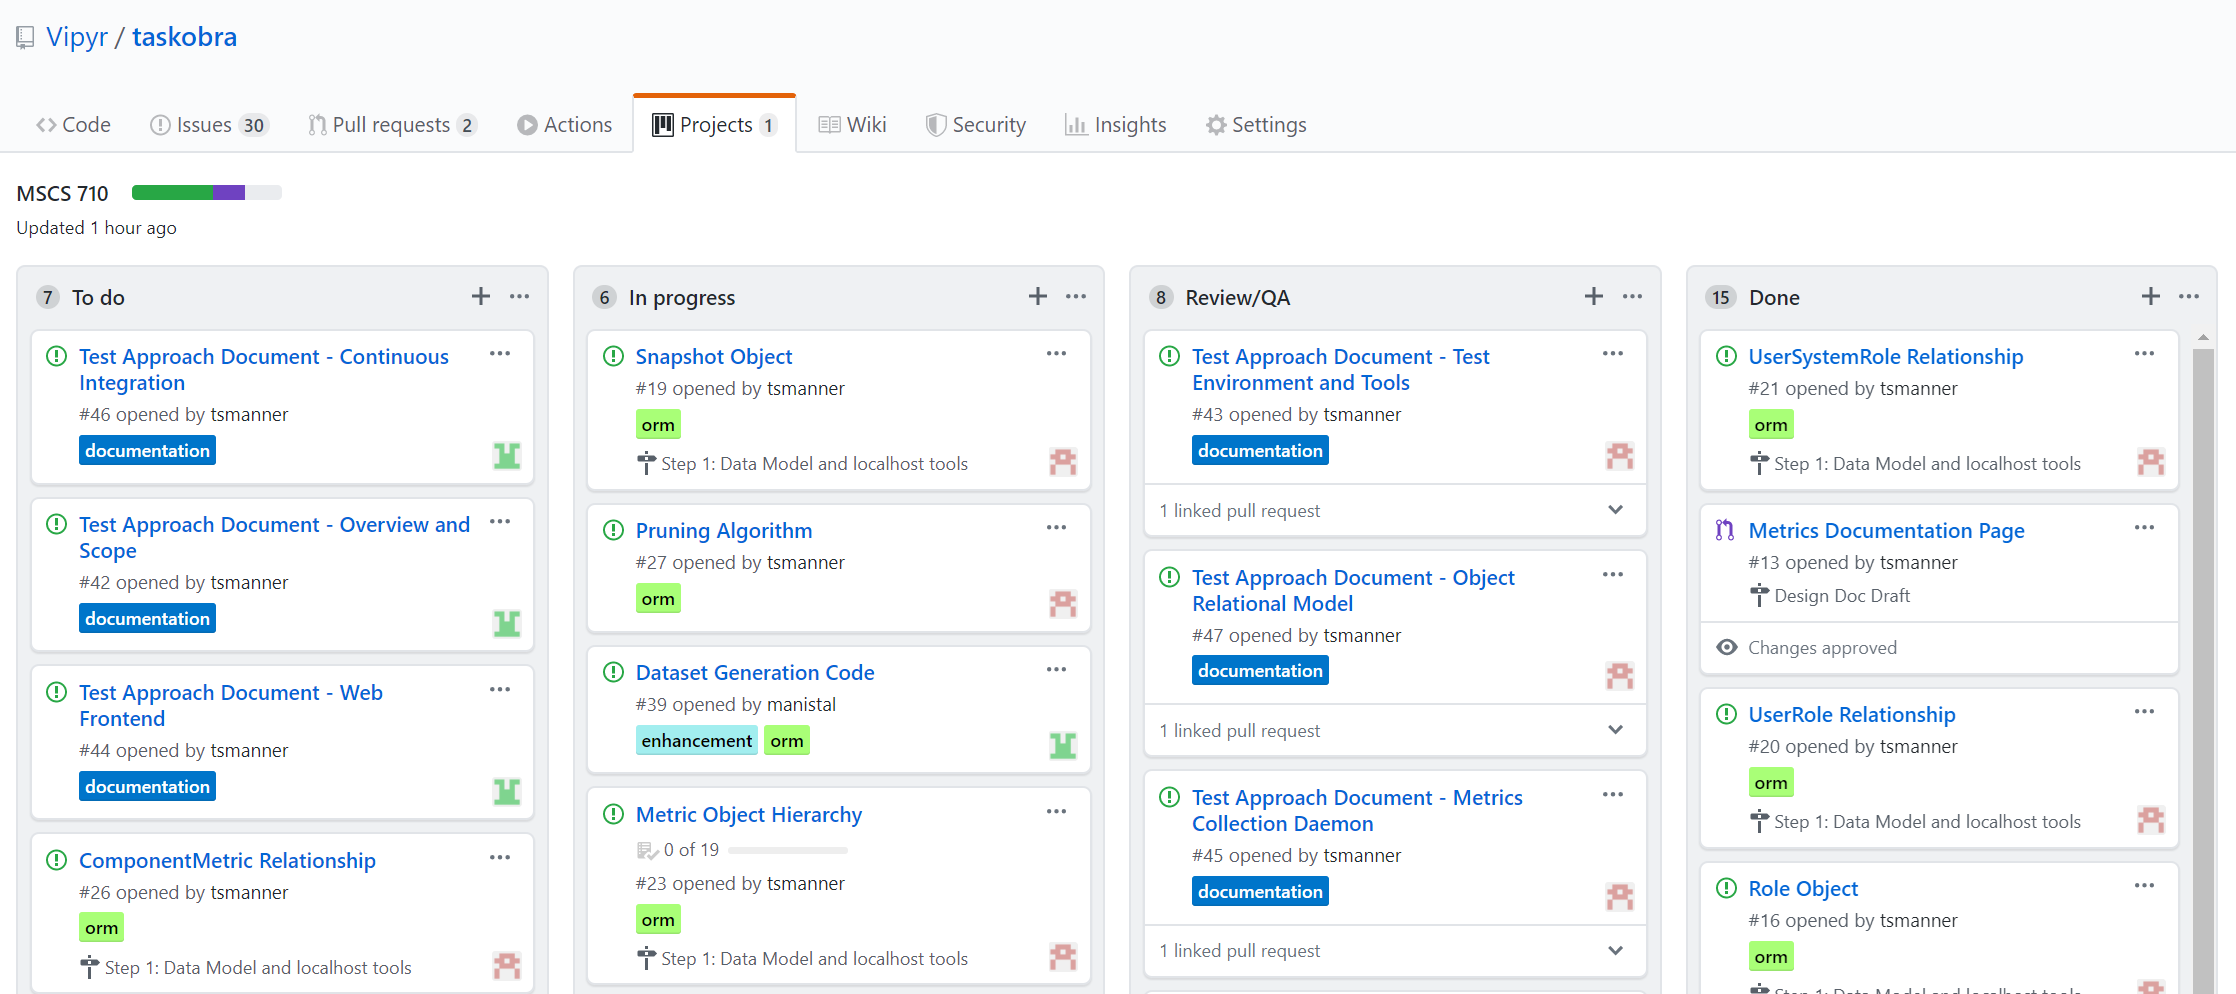This screenshot has width=2236, height=994.
Task: Select the Projects tab
Action: click(715, 125)
